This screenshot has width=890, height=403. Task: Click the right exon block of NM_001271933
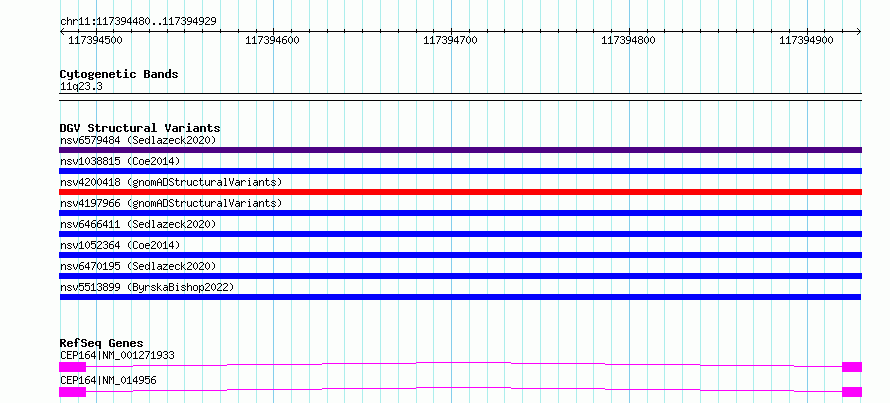pos(852,367)
